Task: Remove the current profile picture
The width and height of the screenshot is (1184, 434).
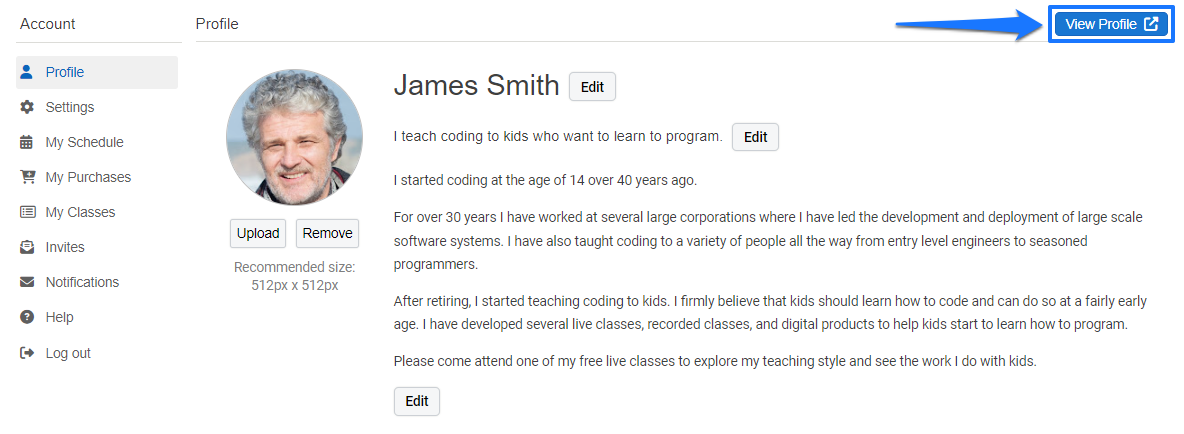Action: coord(328,233)
